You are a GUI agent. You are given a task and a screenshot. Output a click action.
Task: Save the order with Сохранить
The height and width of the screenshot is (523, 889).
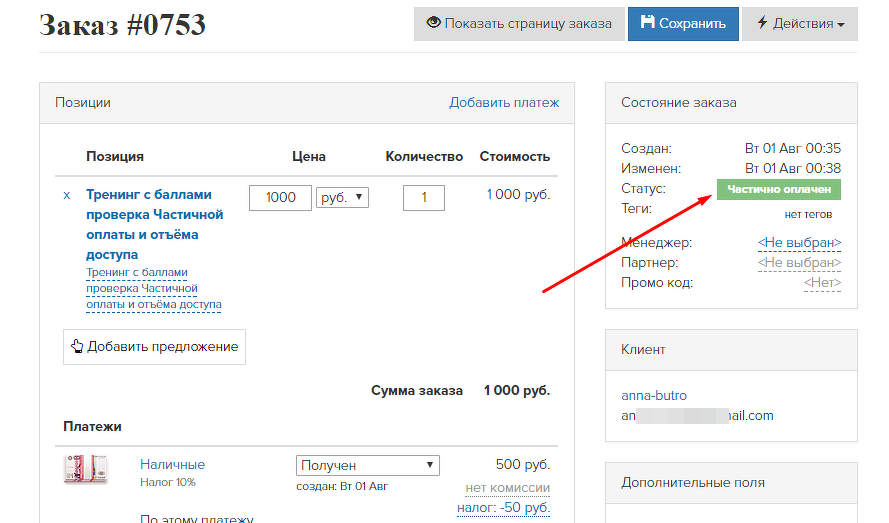pyautogui.click(x=683, y=24)
